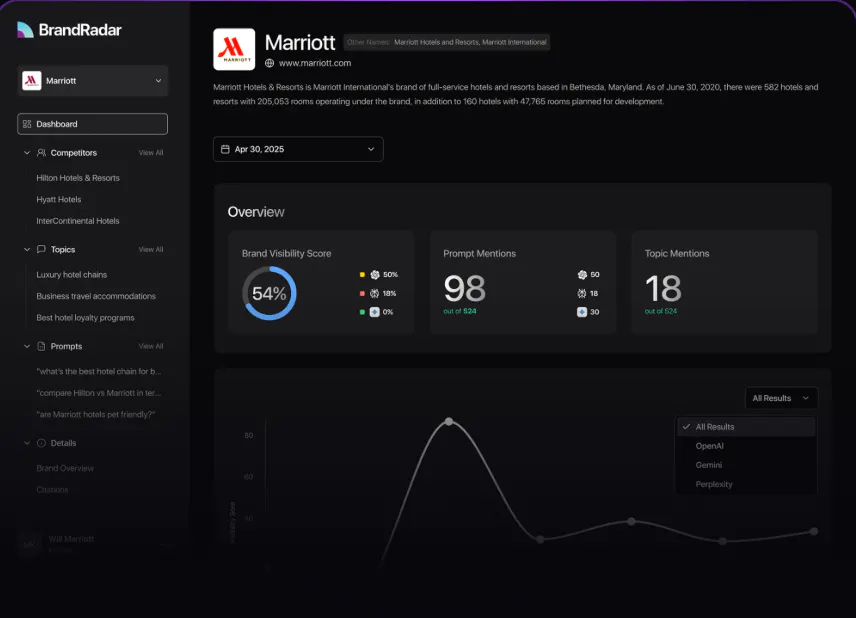
Task: Open prompt "what's the best hotel chain"
Action: 99,371
